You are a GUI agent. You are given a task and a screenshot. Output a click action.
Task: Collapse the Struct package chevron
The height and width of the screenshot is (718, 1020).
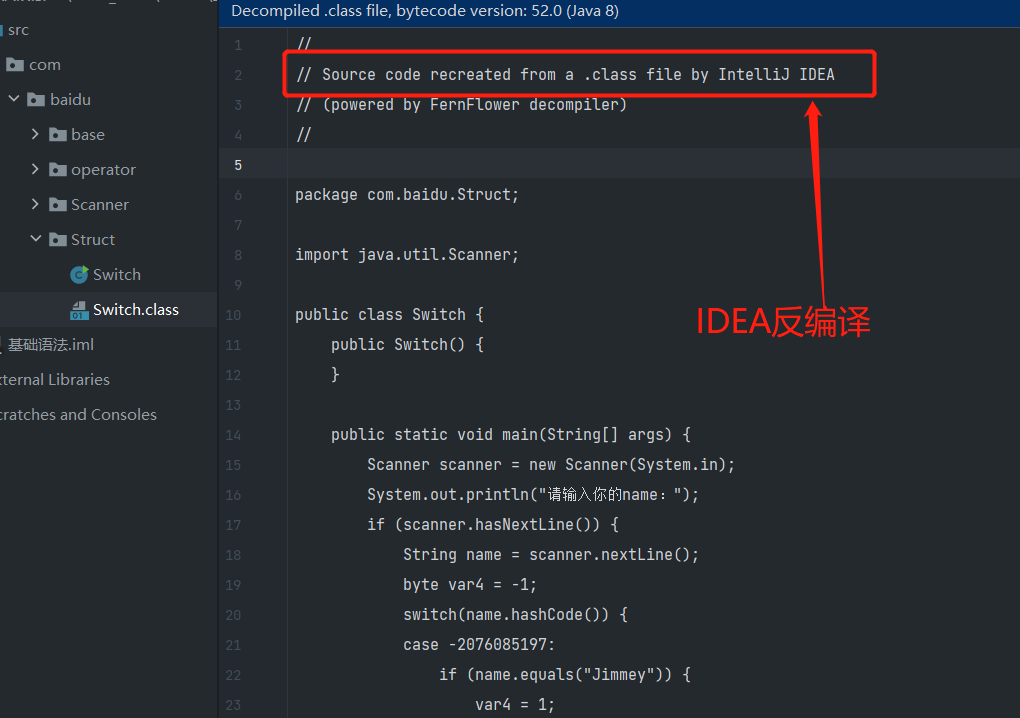[36, 239]
